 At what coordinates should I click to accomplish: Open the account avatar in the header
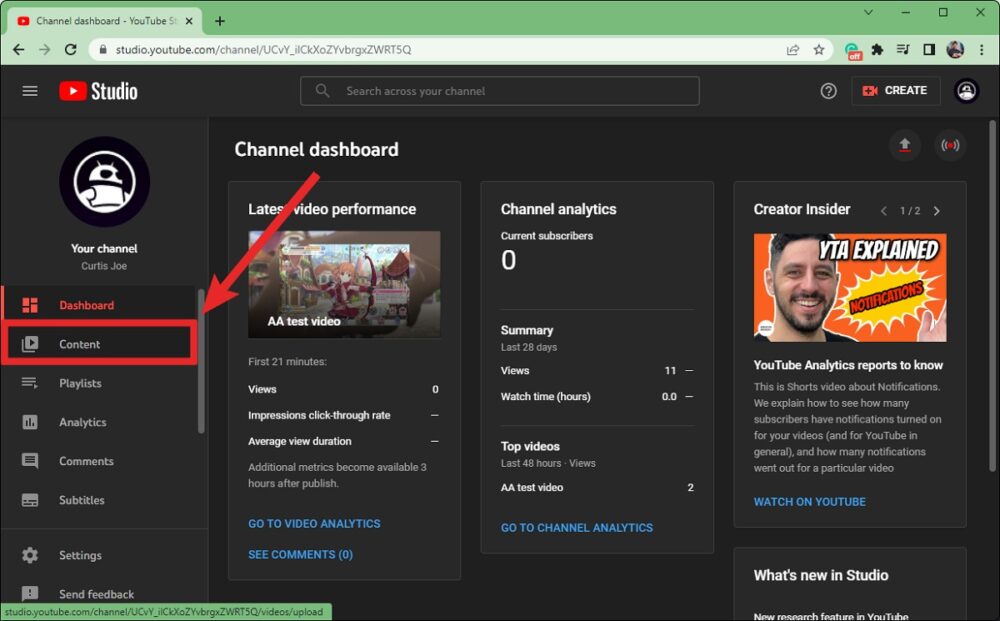966,91
